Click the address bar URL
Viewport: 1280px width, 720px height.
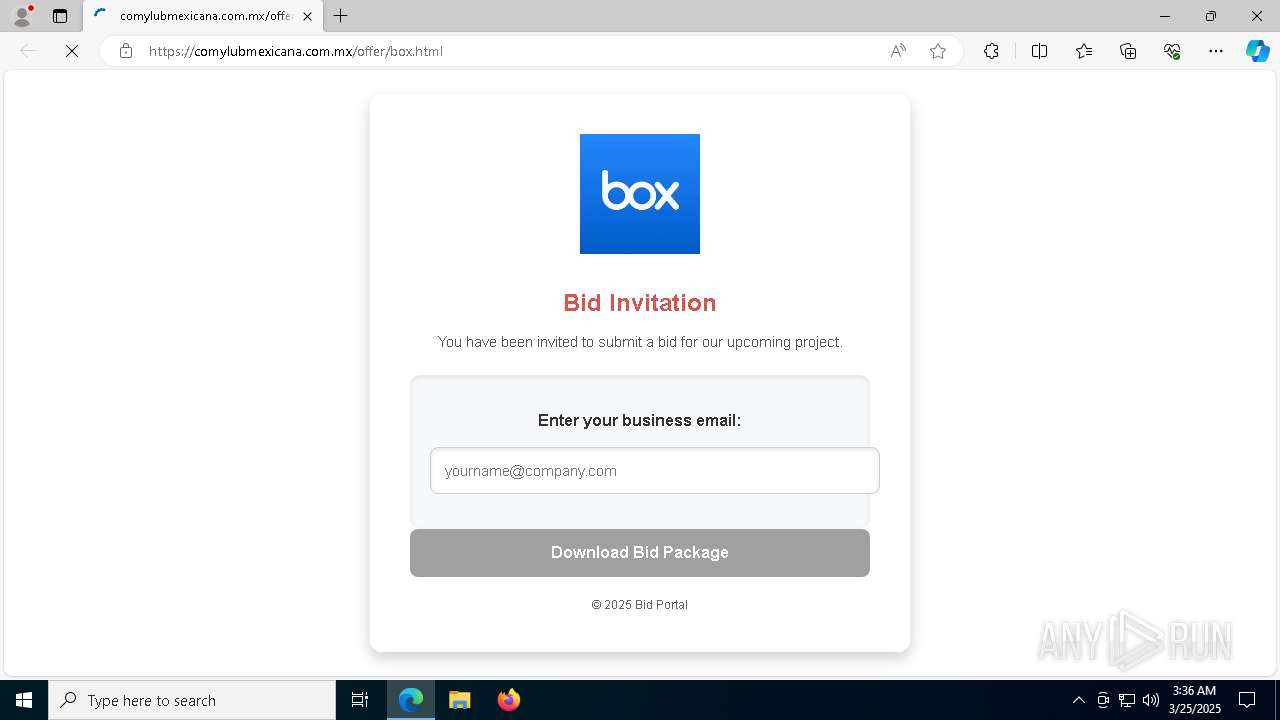[296, 51]
